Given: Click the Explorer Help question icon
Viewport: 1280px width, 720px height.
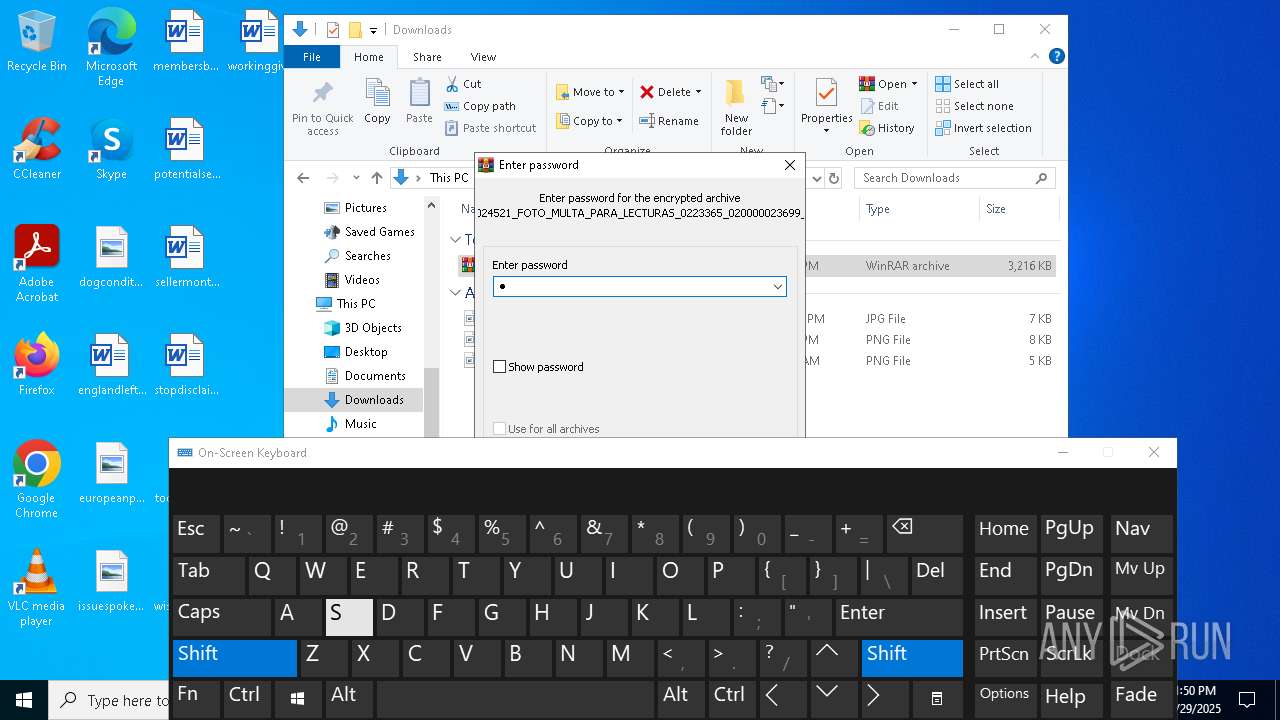Looking at the screenshot, I should (1056, 57).
